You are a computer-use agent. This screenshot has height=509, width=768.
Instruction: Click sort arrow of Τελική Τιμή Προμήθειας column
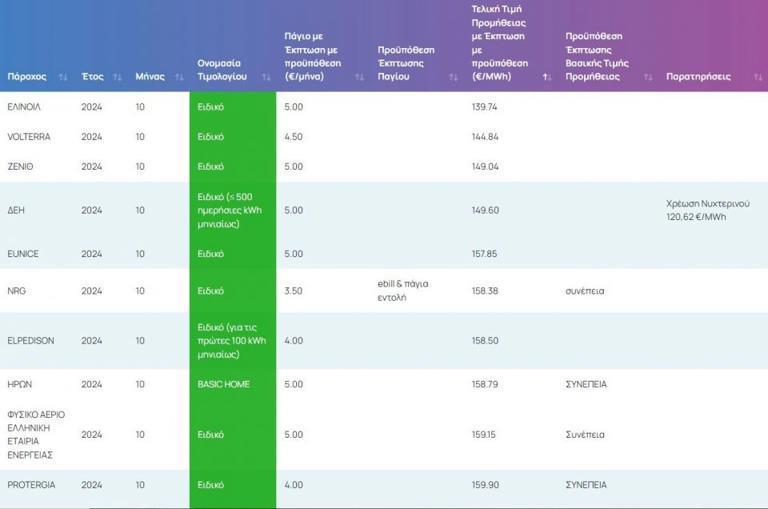[x=547, y=77]
